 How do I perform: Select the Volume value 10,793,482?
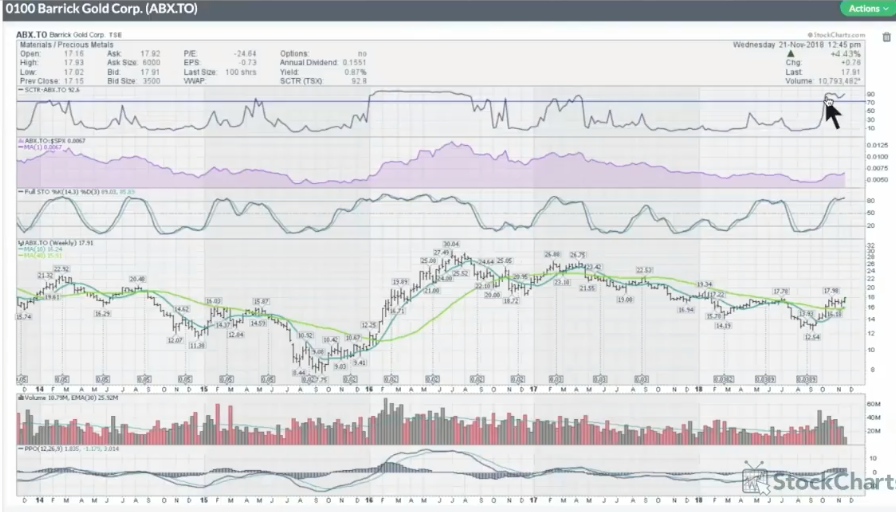pyautogui.click(x=837, y=81)
